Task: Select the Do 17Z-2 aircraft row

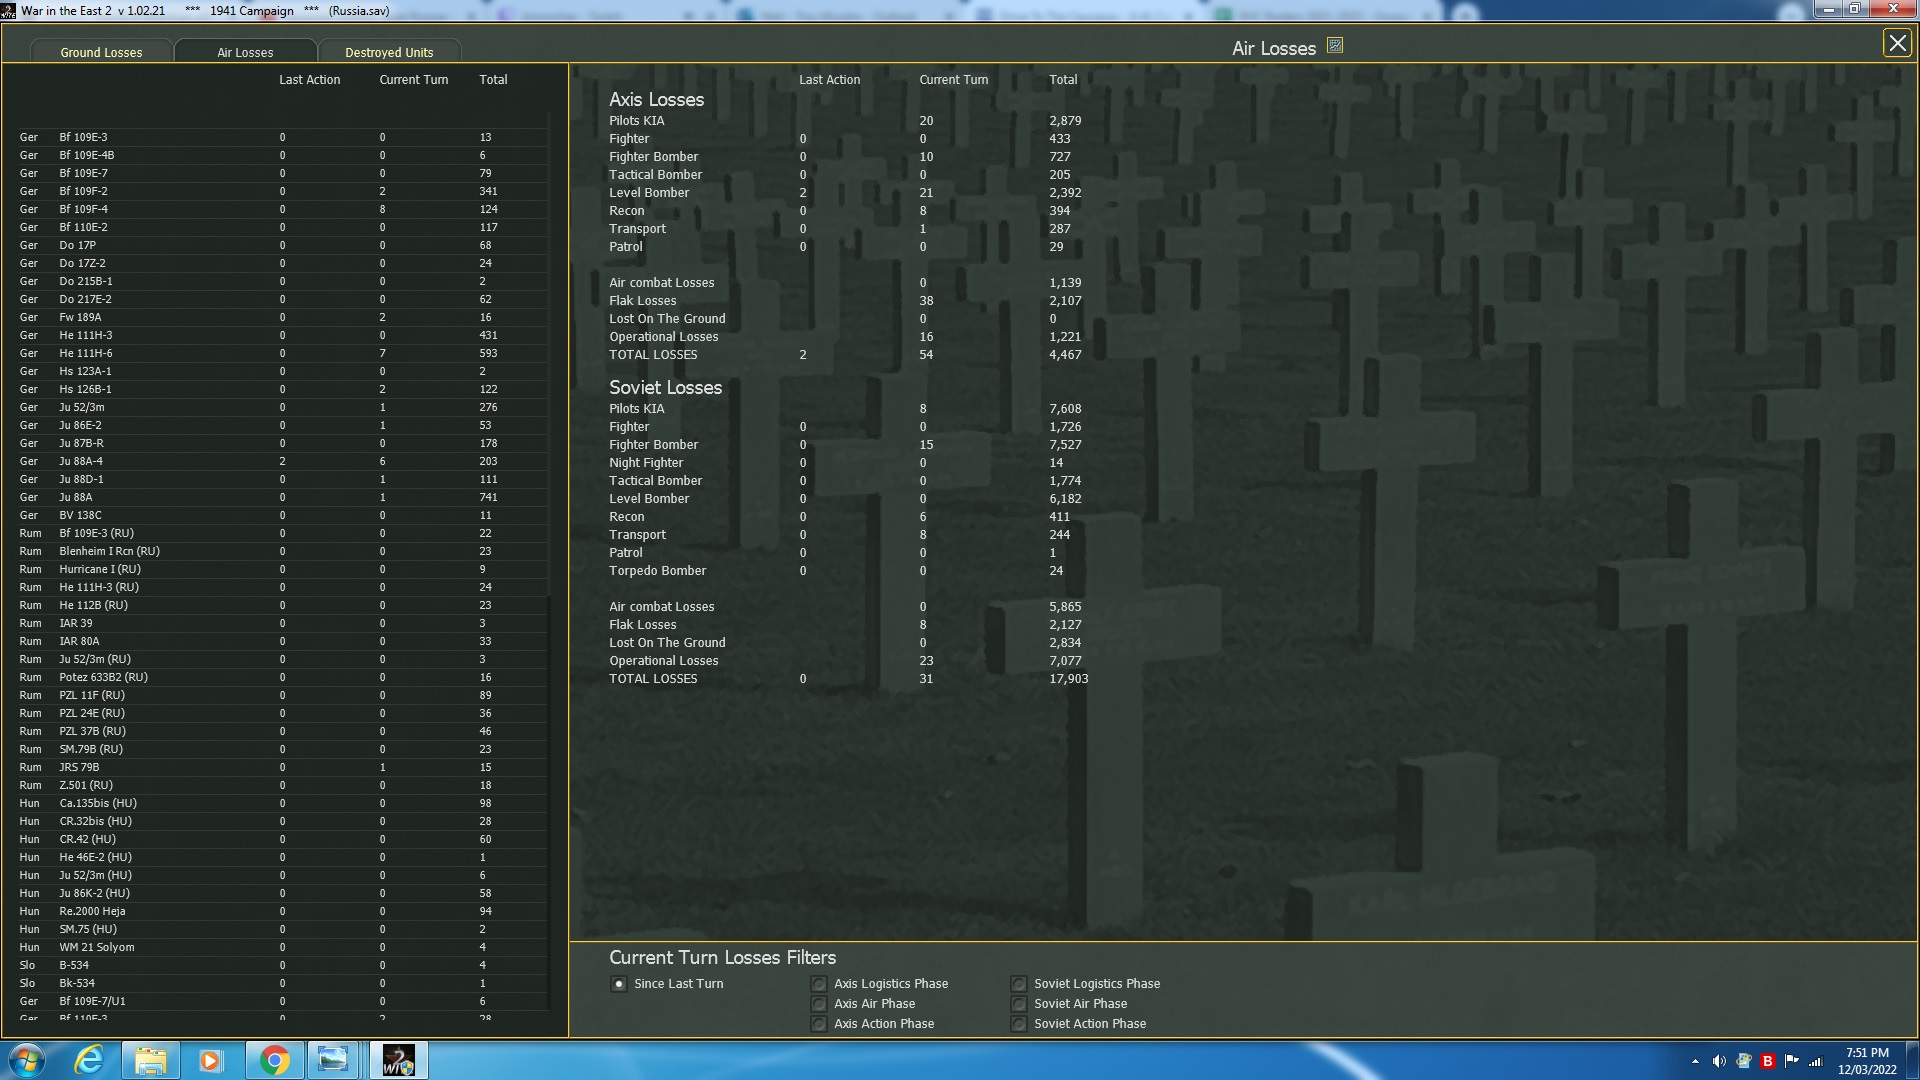Action: [283, 263]
